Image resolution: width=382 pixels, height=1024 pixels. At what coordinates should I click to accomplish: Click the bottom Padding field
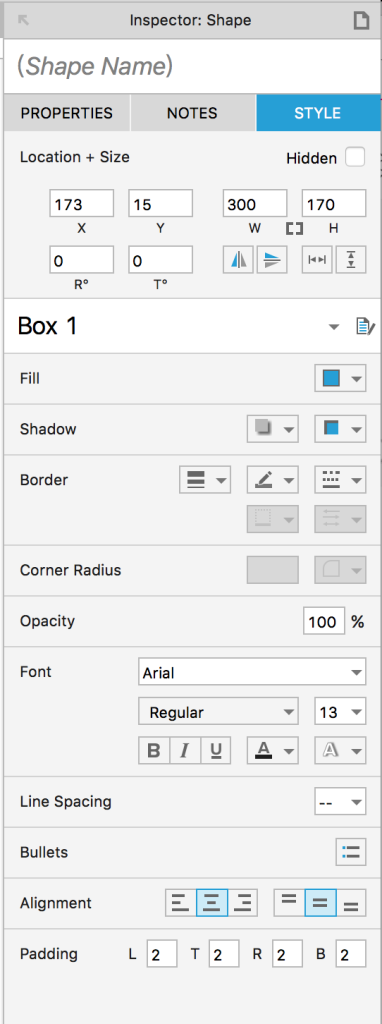click(351, 954)
